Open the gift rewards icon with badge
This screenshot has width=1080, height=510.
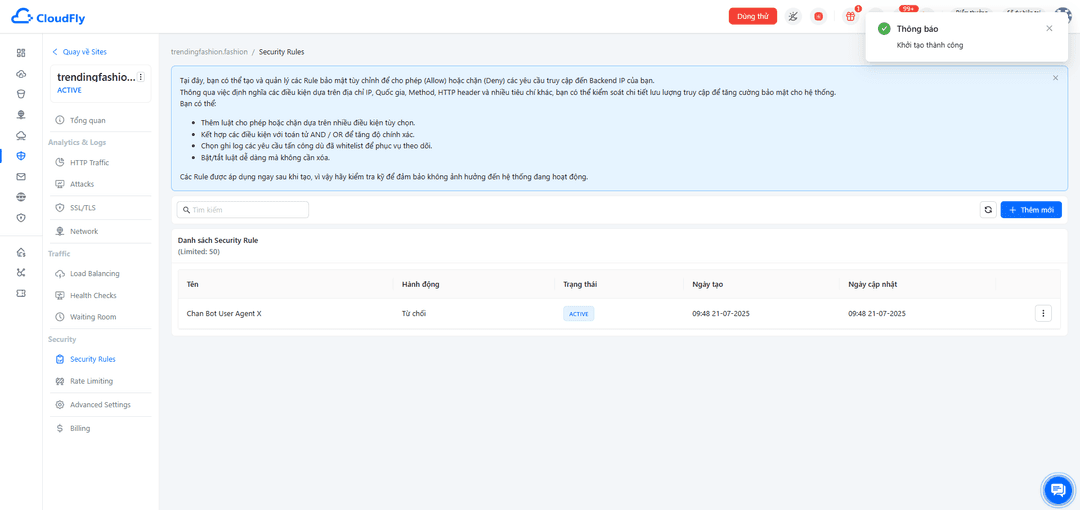click(850, 17)
